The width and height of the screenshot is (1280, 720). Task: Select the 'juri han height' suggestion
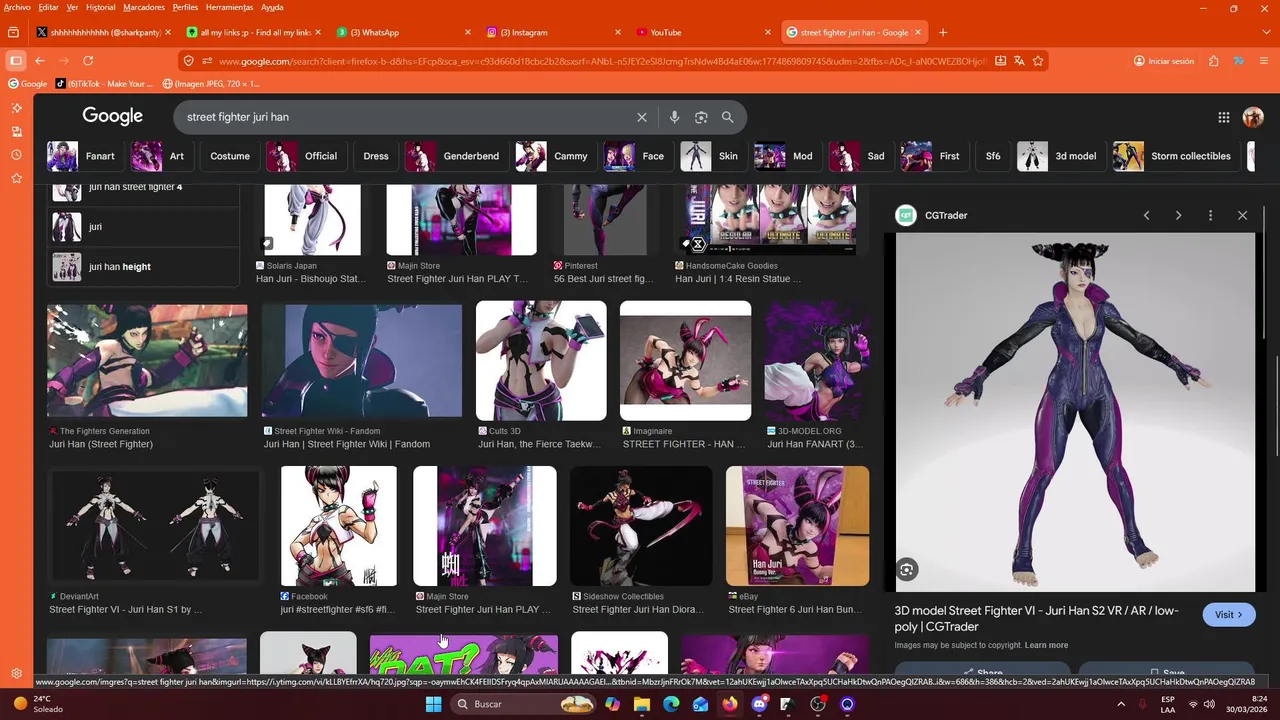tap(144, 267)
